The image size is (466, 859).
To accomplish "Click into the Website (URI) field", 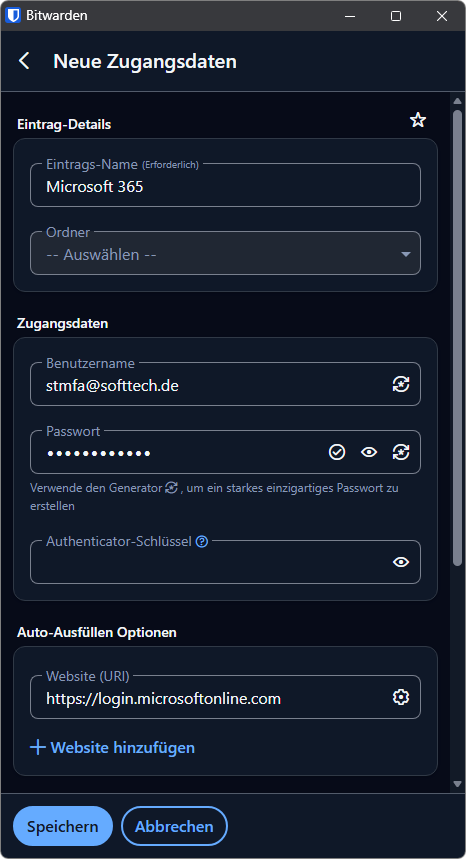I will 211,698.
